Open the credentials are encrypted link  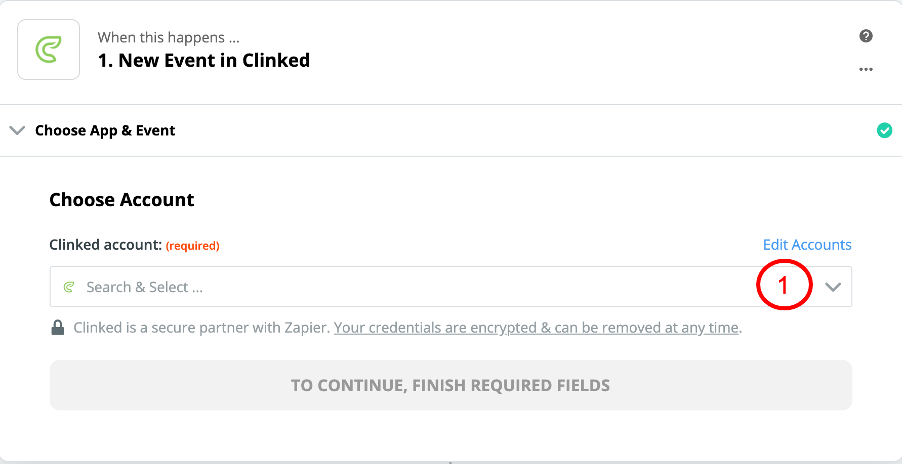[x=536, y=328]
